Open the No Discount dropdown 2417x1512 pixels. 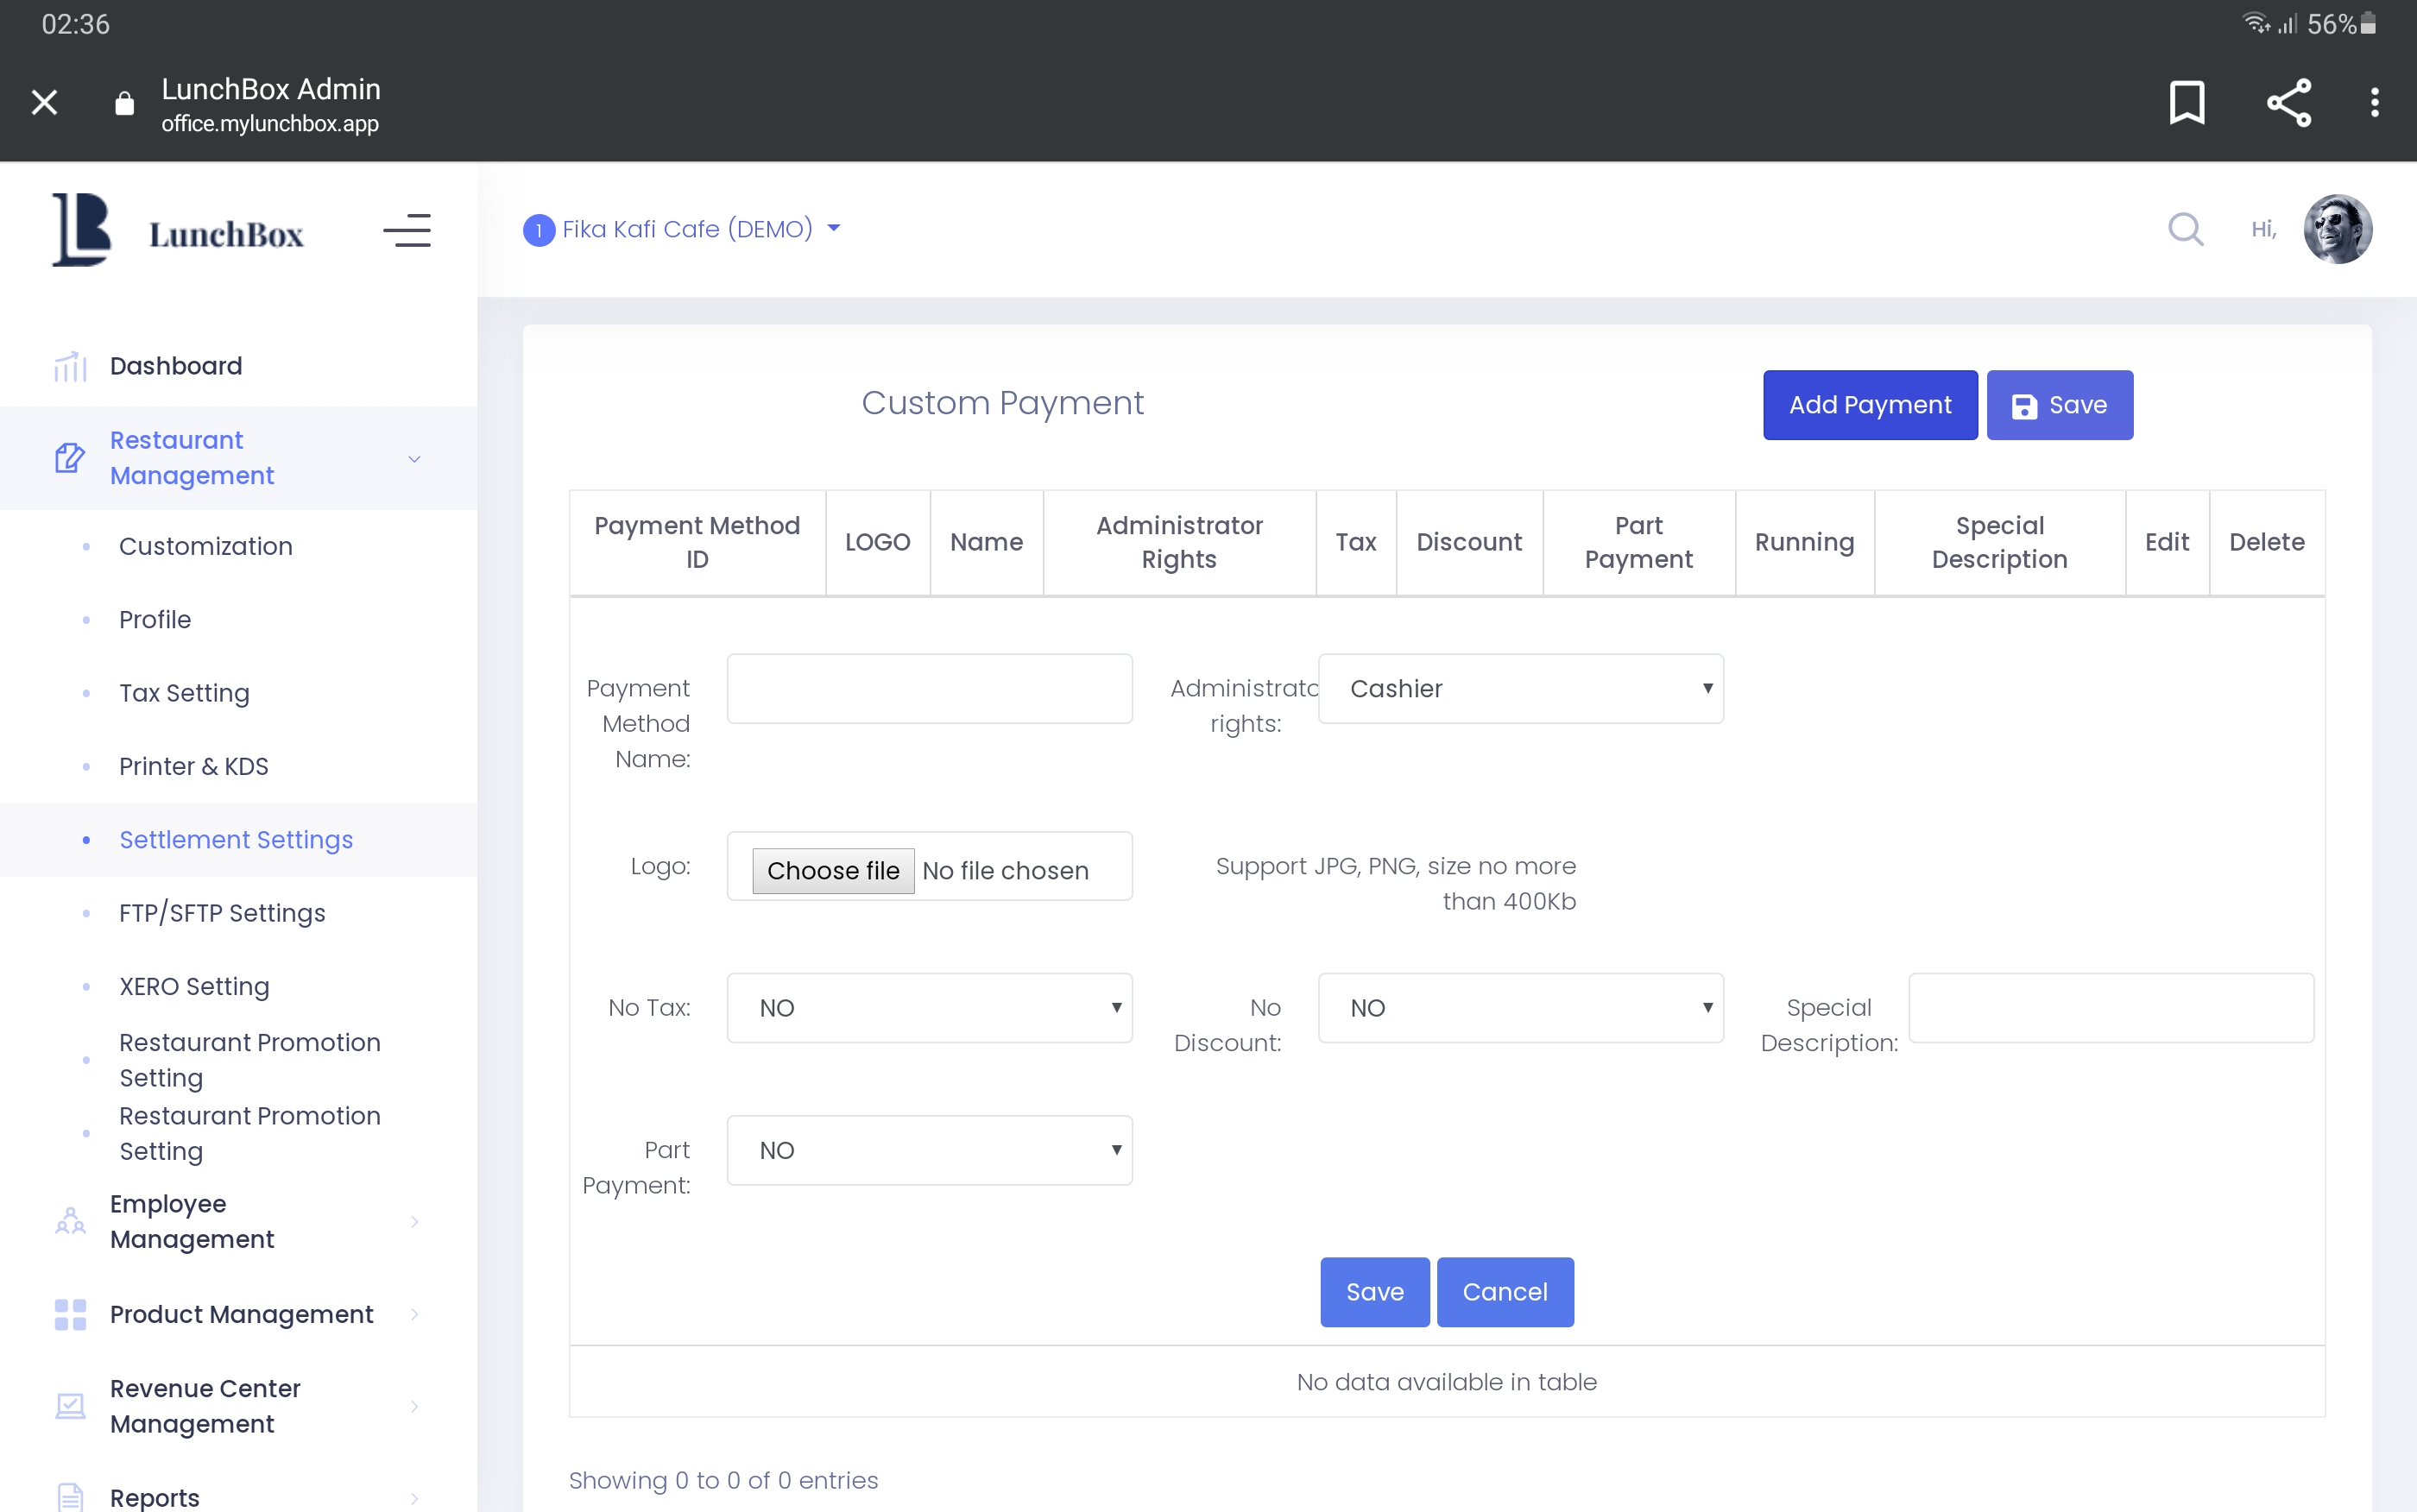pos(1520,1008)
